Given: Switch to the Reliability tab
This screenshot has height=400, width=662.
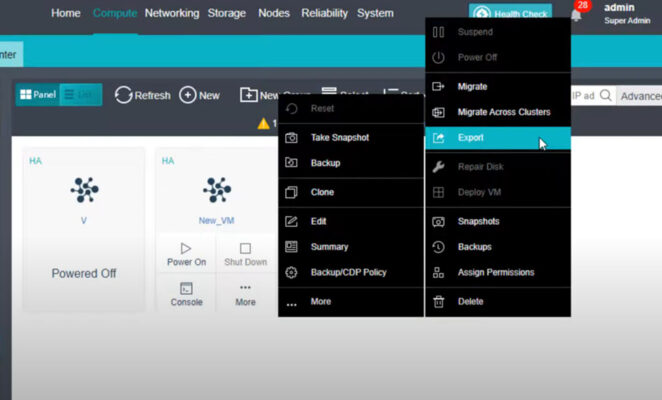Looking at the screenshot, I should coord(324,13).
